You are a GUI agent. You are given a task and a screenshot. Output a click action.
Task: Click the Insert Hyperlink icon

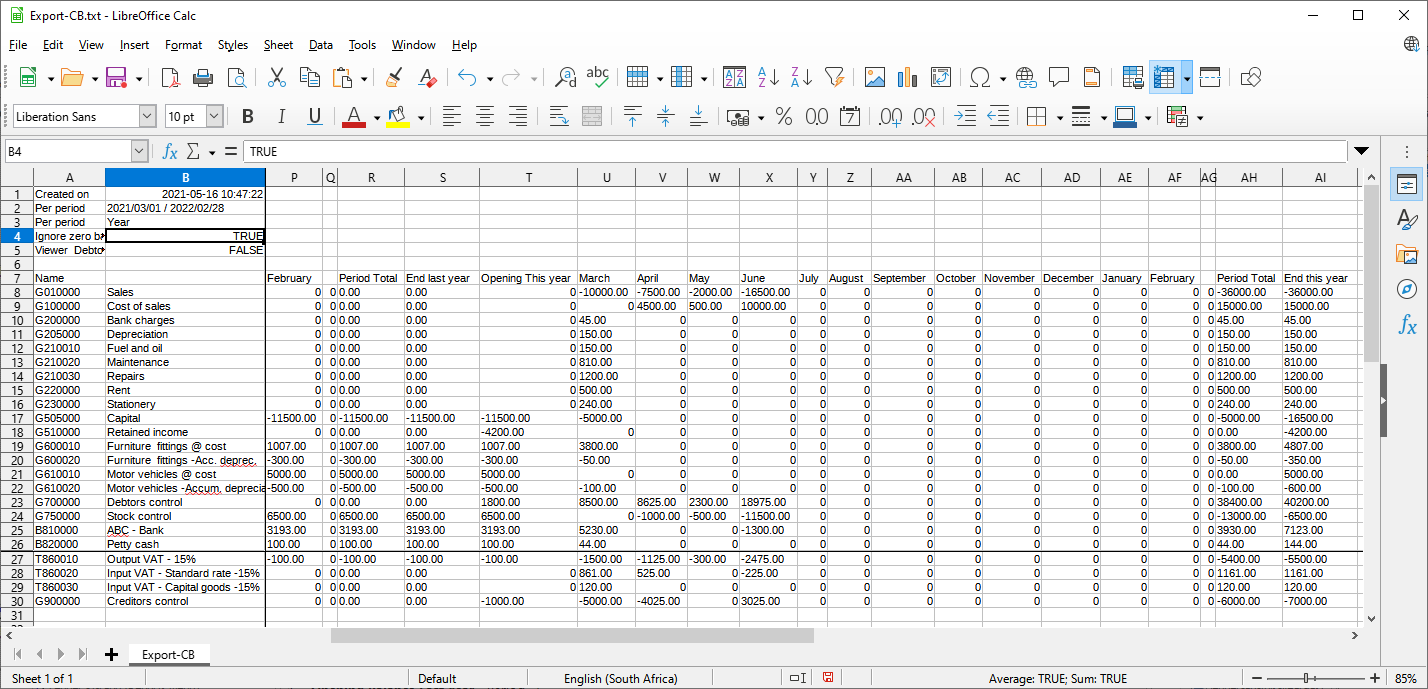pos(1025,77)
